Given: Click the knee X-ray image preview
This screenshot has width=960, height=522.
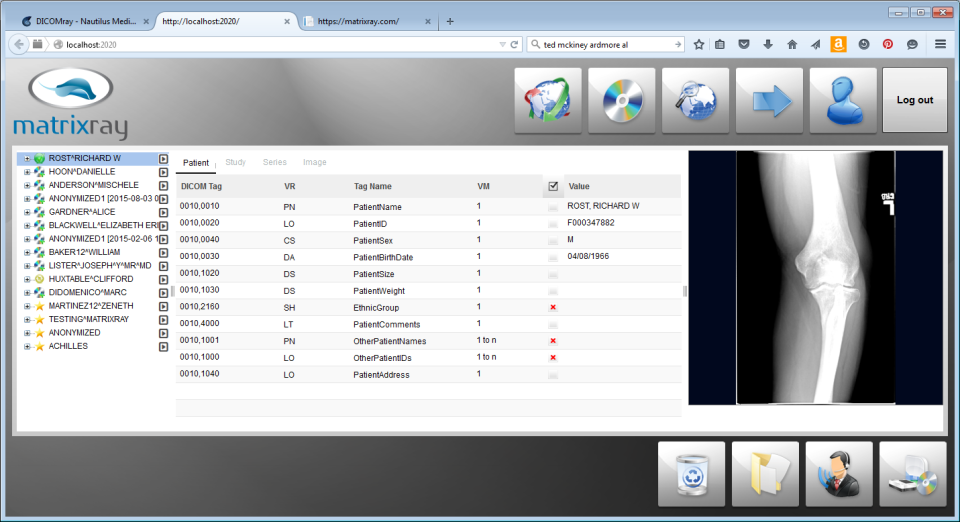Looking at the screenshot, I should (816, 278).
